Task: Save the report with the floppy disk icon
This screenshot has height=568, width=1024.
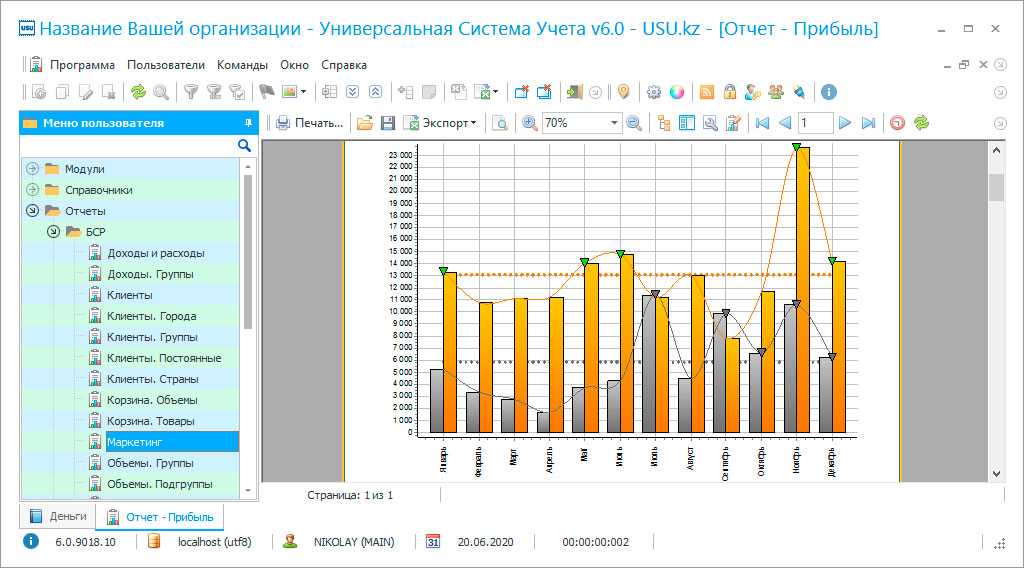Action: [387, 123]
